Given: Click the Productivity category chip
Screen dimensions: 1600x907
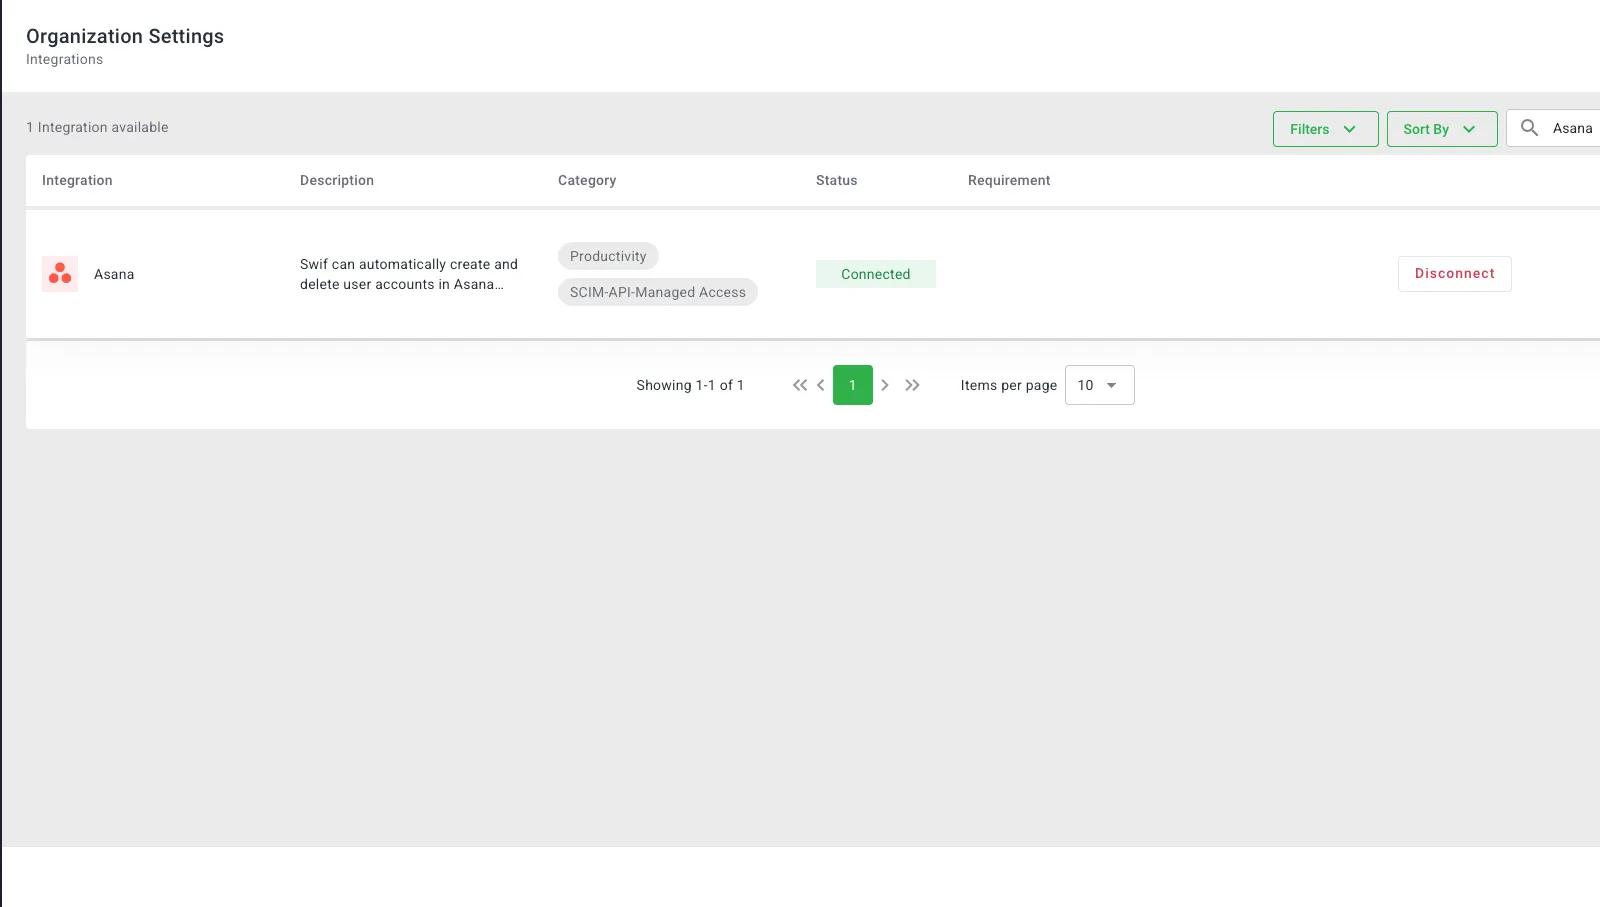Looking at the screenshot, I should click(x=608, y=256).
